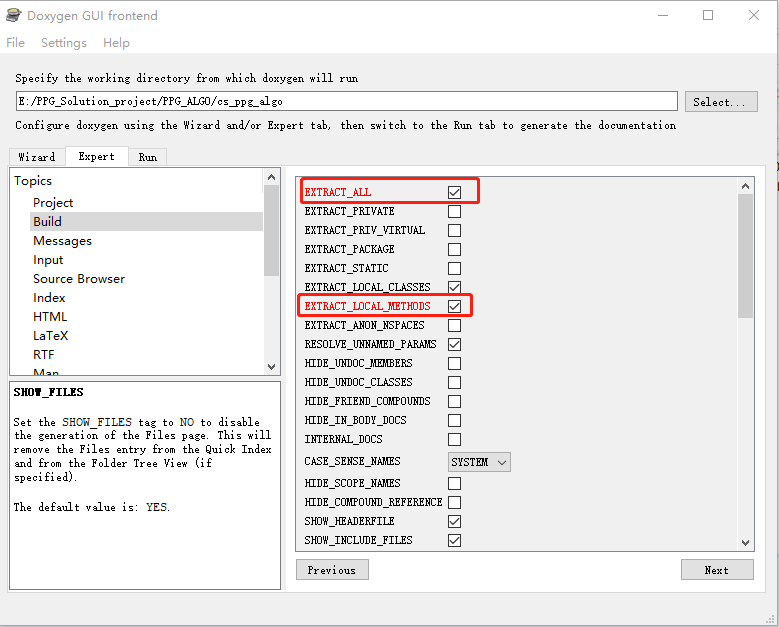The height and width of the screenshot is (627, 779).
Task: Enable the EXTRACT_PRIV_VIRTUAL checkbox
Action: click(454, 231)
